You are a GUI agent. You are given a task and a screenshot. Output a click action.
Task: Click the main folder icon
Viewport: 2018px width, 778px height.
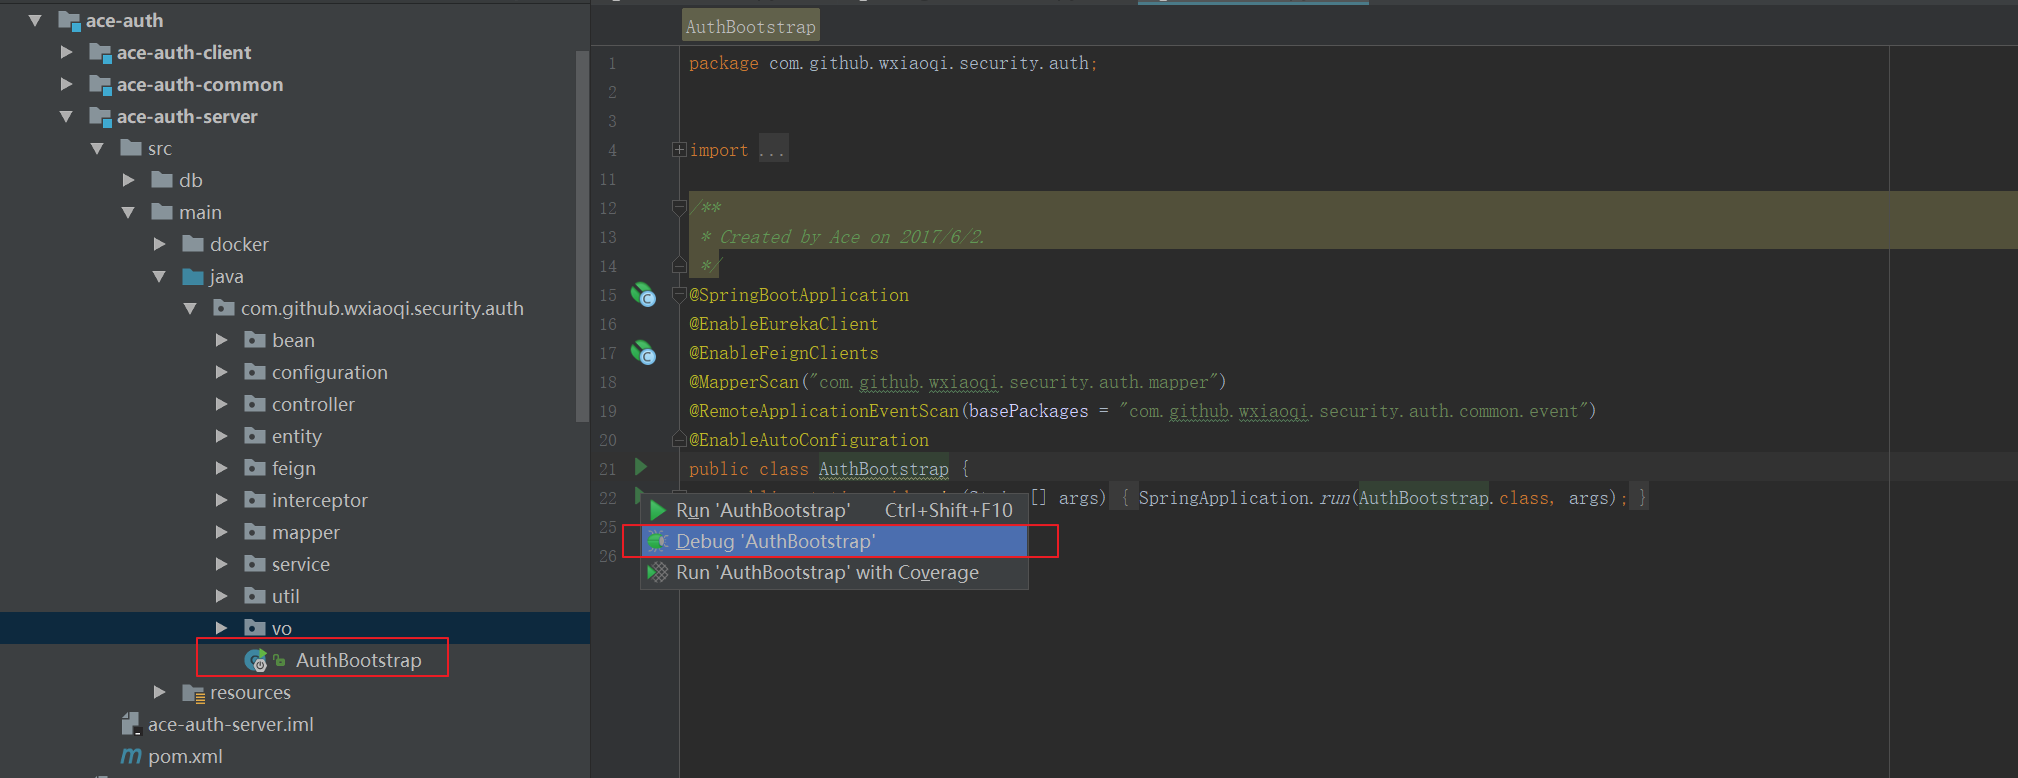coord(161,212)
